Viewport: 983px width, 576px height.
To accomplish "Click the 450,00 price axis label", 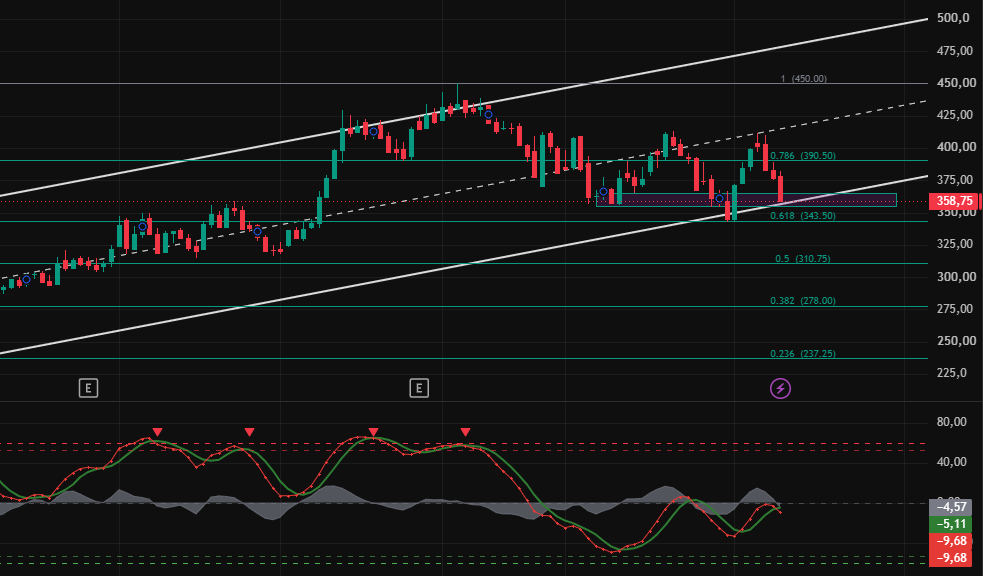I will click(957, 83).
